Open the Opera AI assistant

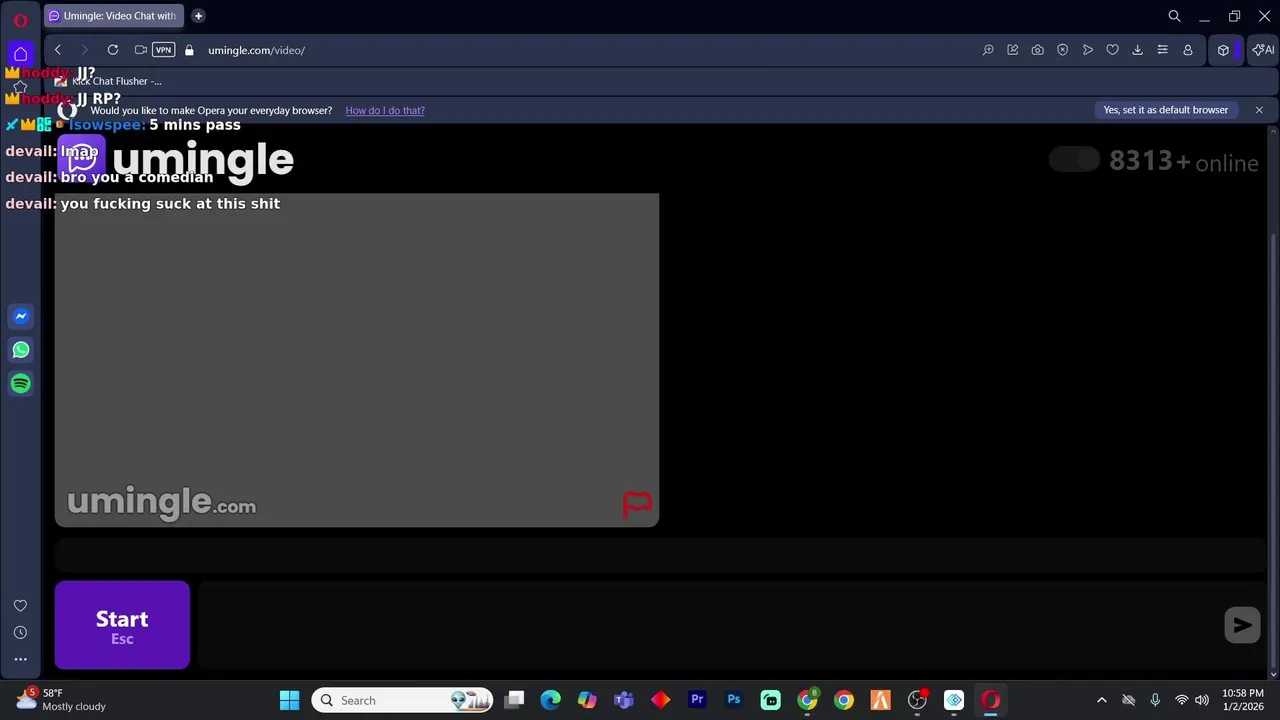coord(1263,50)
